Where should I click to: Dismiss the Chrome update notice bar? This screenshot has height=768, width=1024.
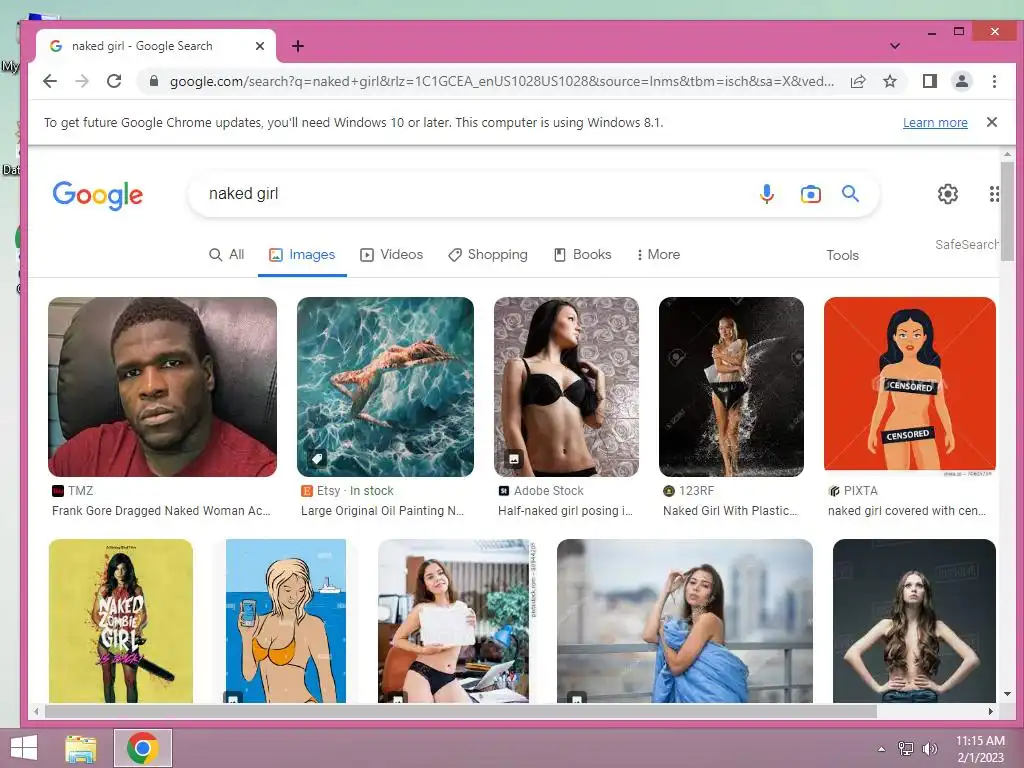[991, 122]
